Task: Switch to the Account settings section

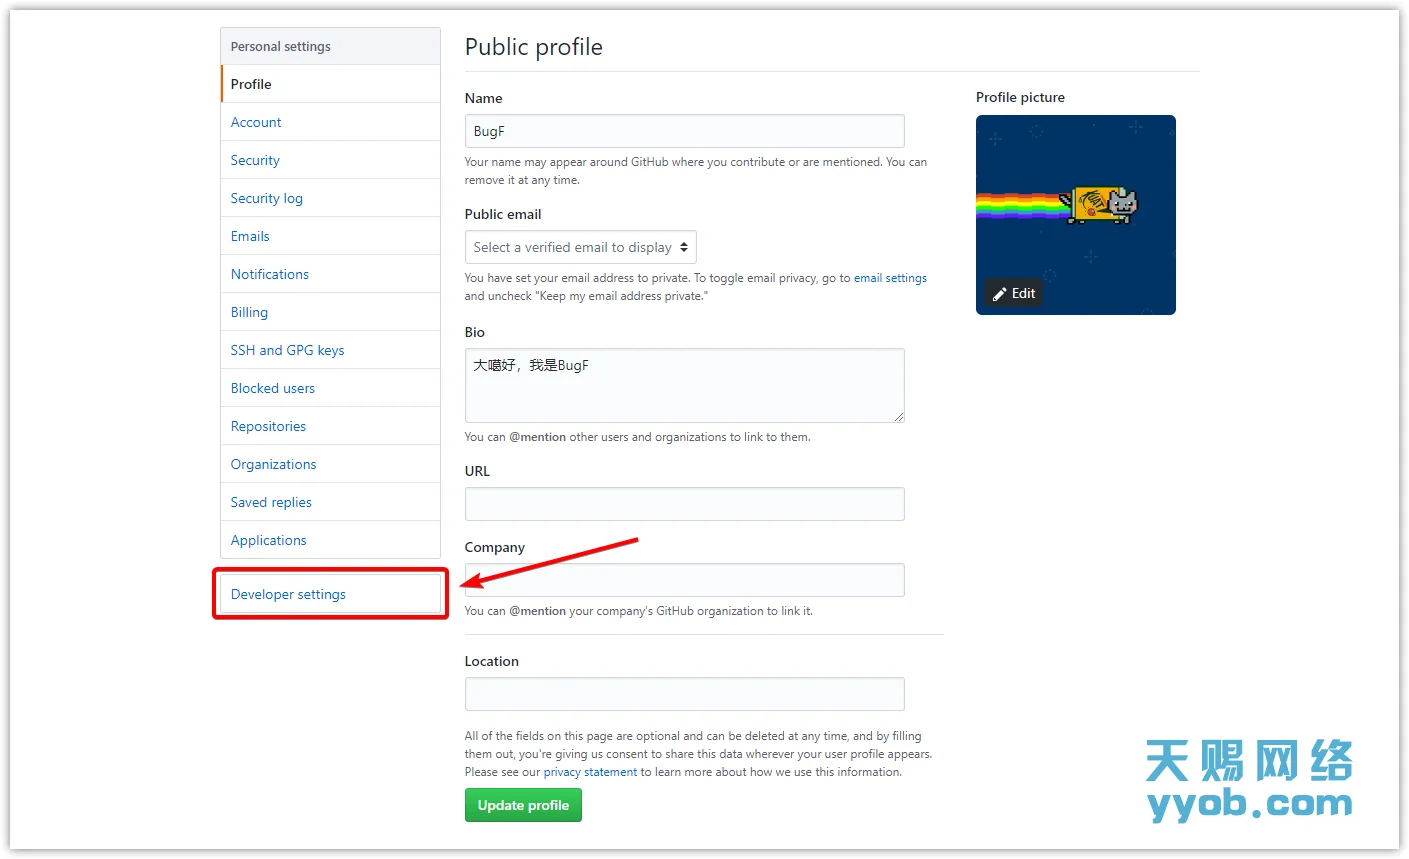Action: pos(255,122)
